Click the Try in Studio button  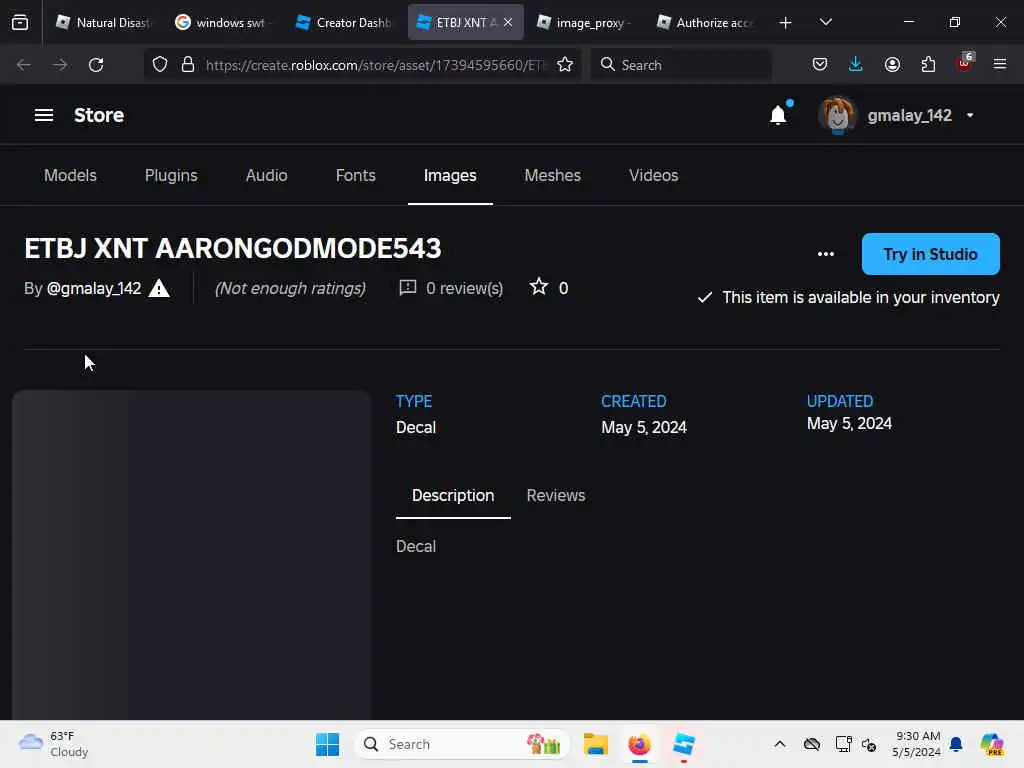931,254
